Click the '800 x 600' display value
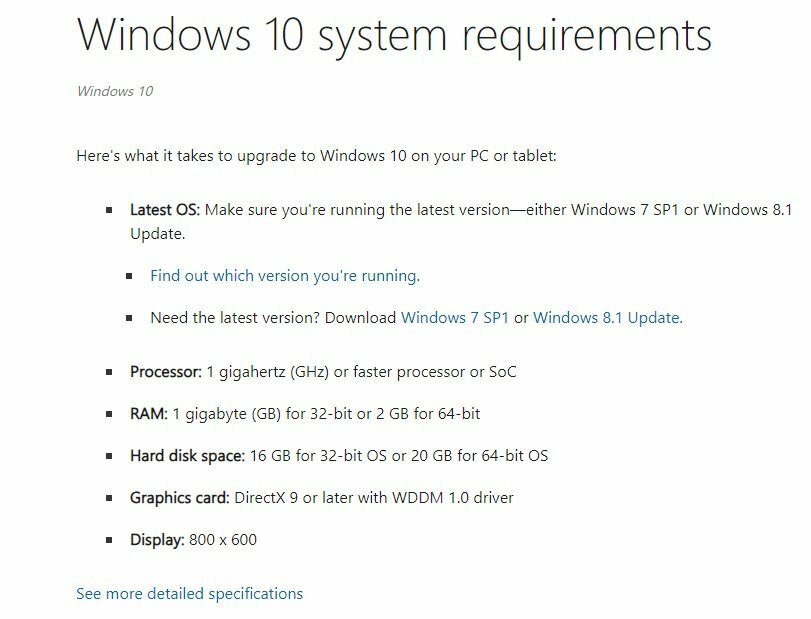 click(x=223, y=539)
